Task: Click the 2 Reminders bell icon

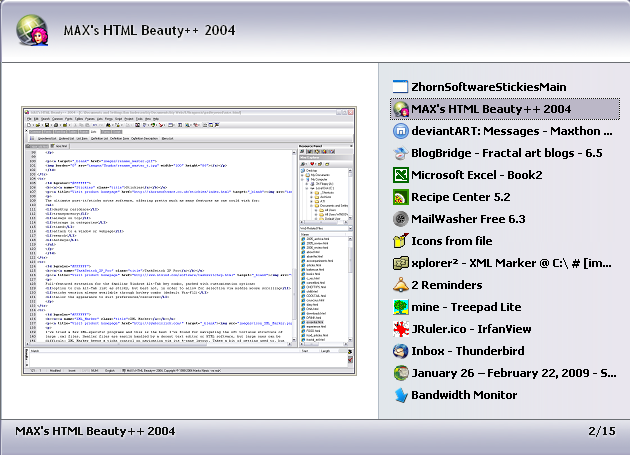Action: point(400,285)
